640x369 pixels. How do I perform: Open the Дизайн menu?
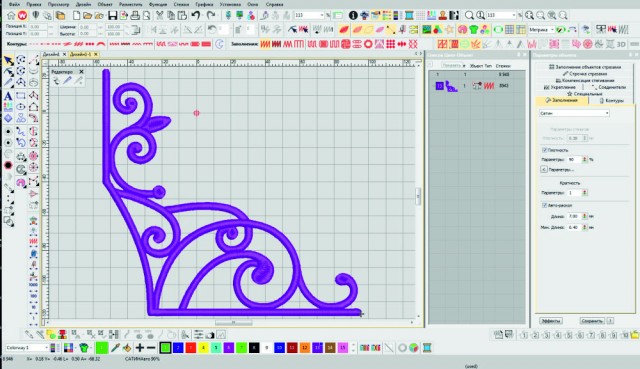point(83,4)
